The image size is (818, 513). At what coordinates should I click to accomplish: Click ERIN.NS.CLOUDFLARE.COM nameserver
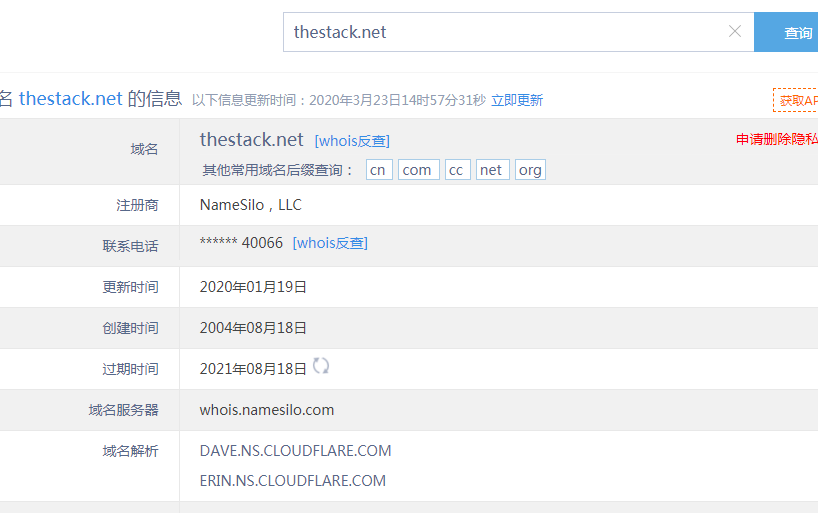(x=293, y=480)
